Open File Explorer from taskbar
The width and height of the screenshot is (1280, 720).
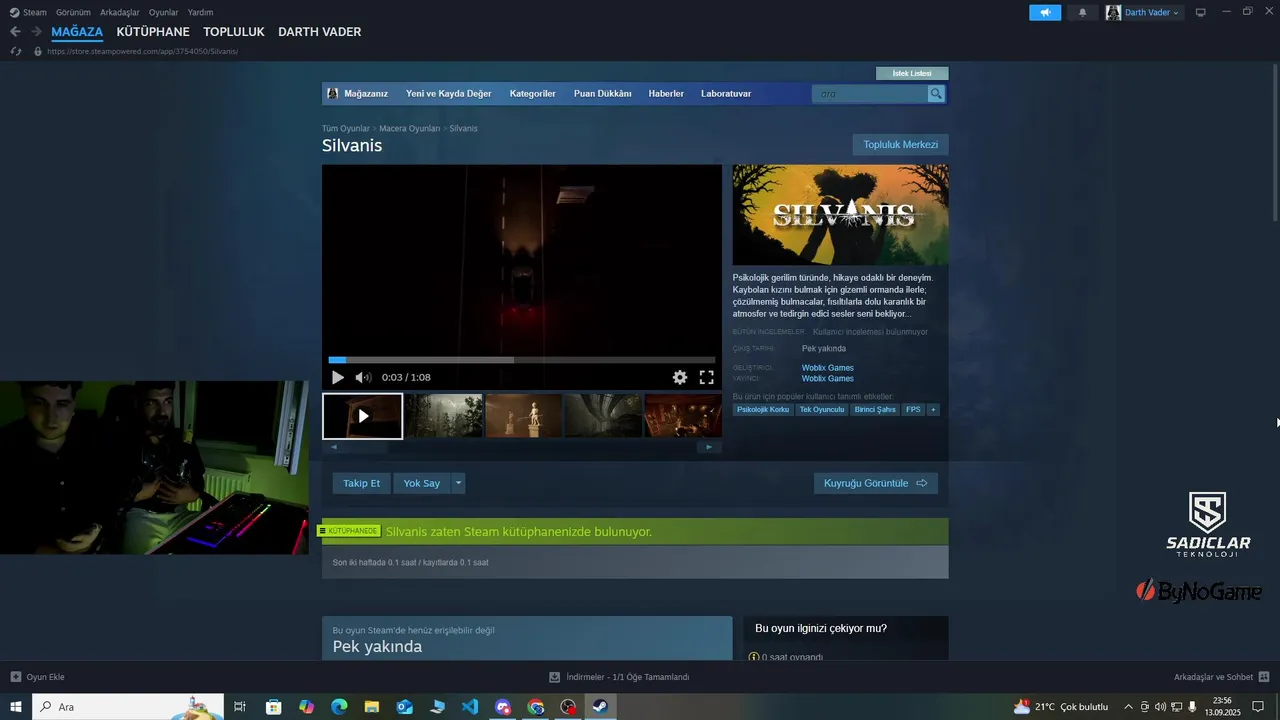point(372,707)
